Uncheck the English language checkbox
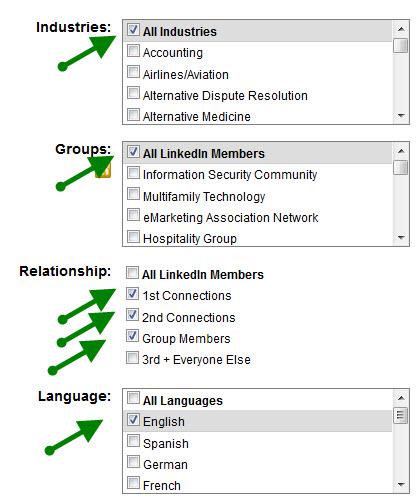The image size is (420, 504). 133,419
